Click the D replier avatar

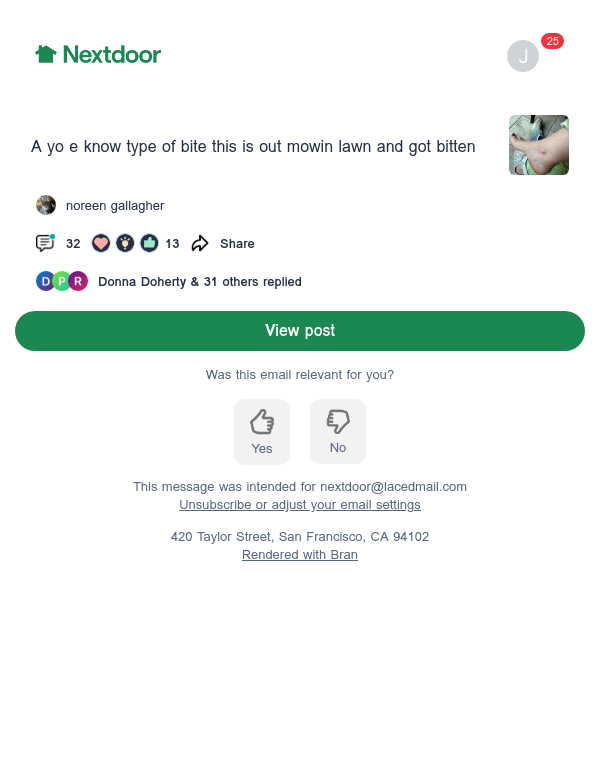46,281
